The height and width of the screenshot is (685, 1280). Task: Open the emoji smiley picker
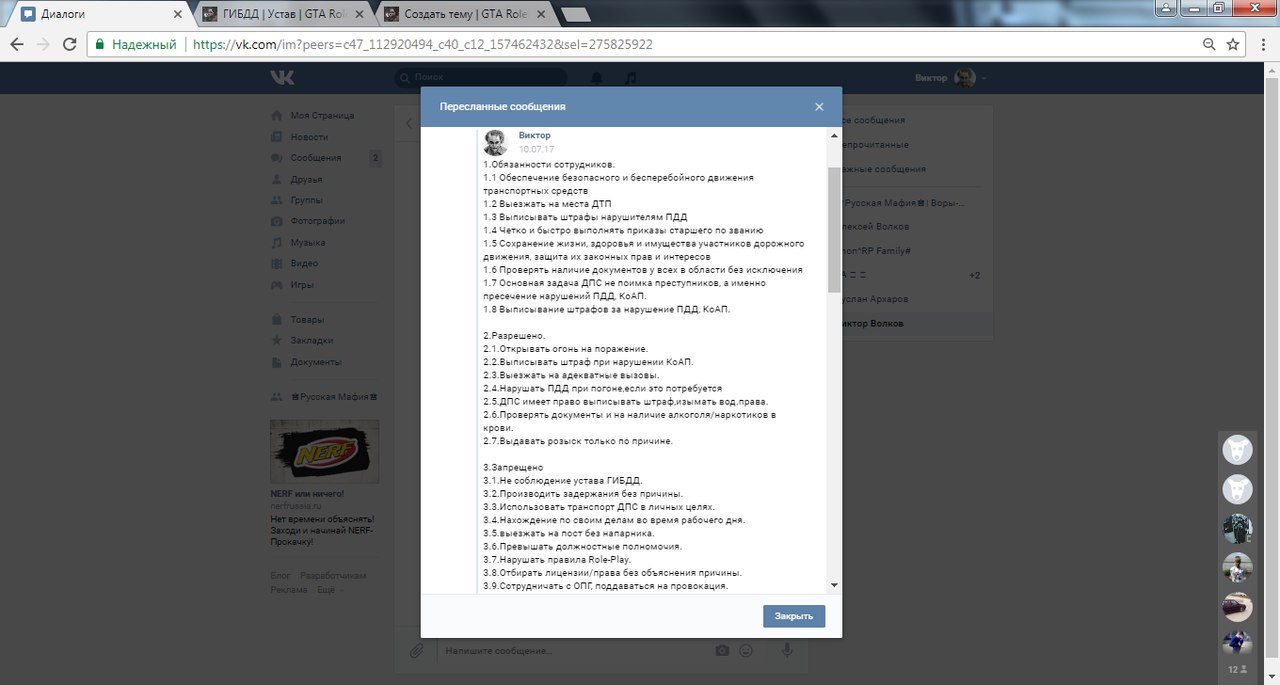pos(746,650)
